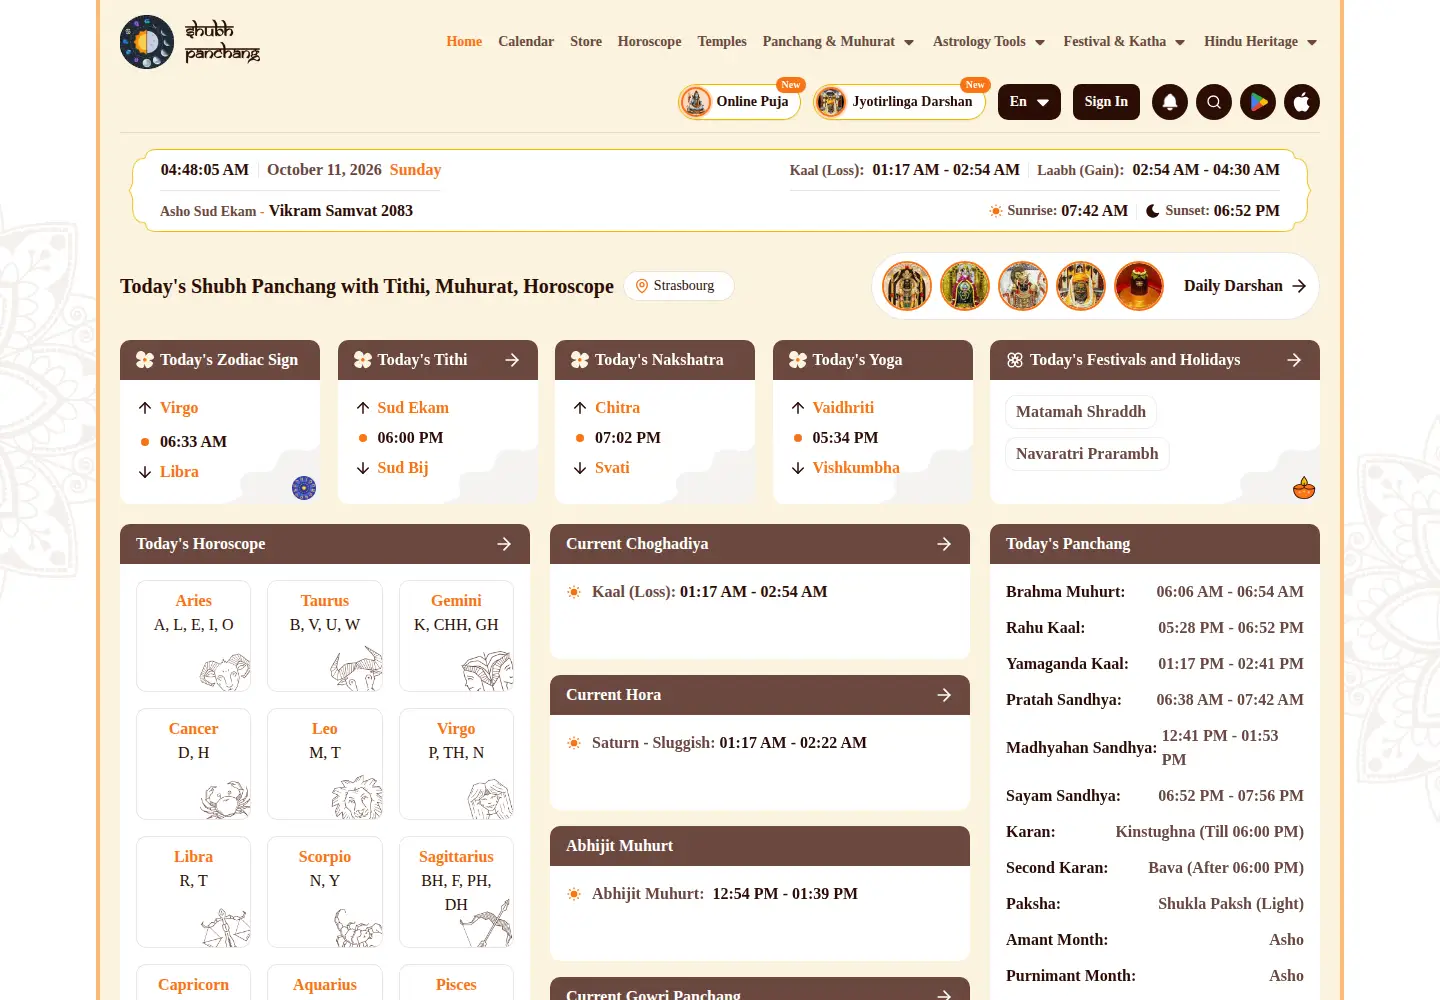Go to the Home menu item

coord(464,42)
